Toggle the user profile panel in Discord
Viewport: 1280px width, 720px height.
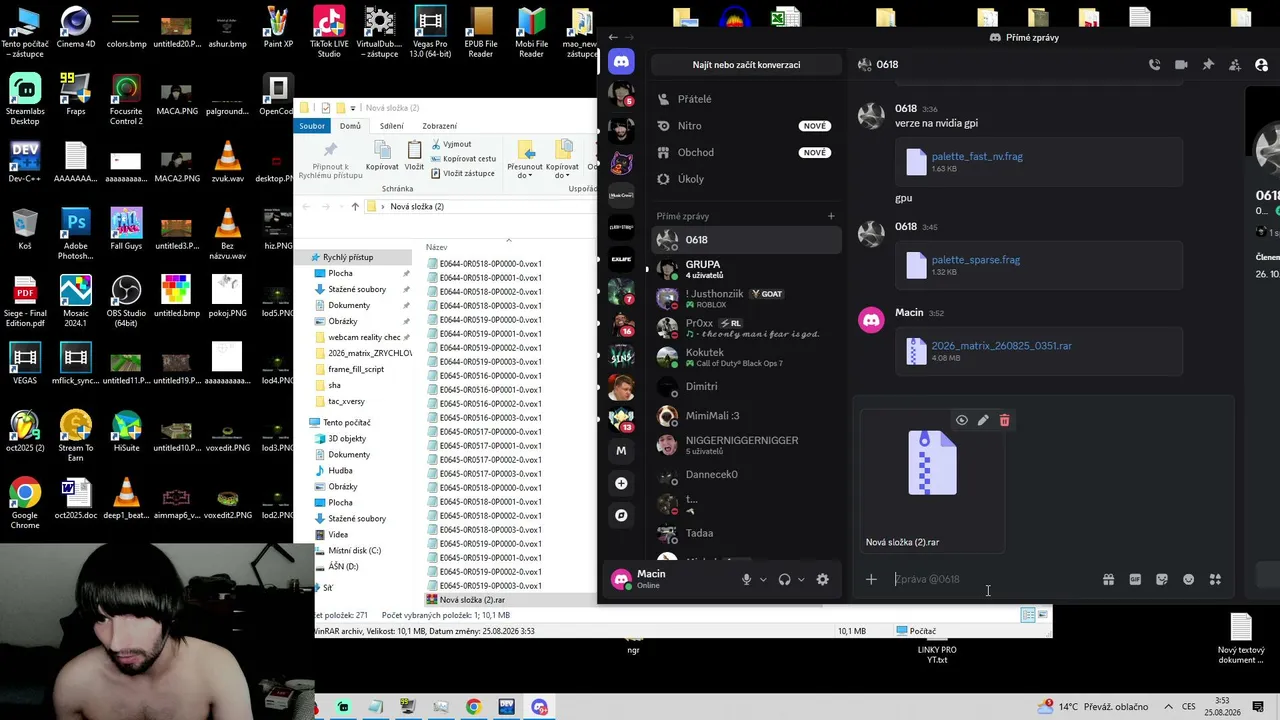click(x=1262, y=65)
